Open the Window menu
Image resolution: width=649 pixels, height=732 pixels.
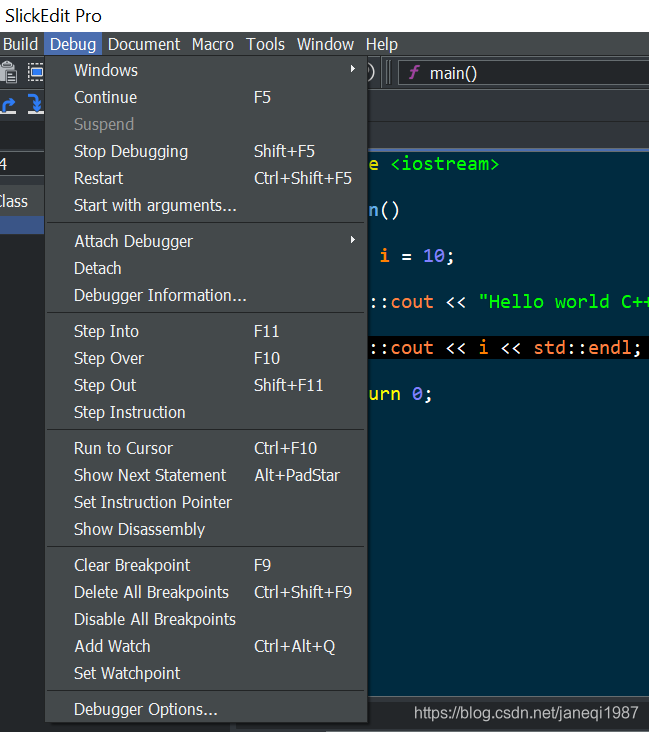pos(325,44)
